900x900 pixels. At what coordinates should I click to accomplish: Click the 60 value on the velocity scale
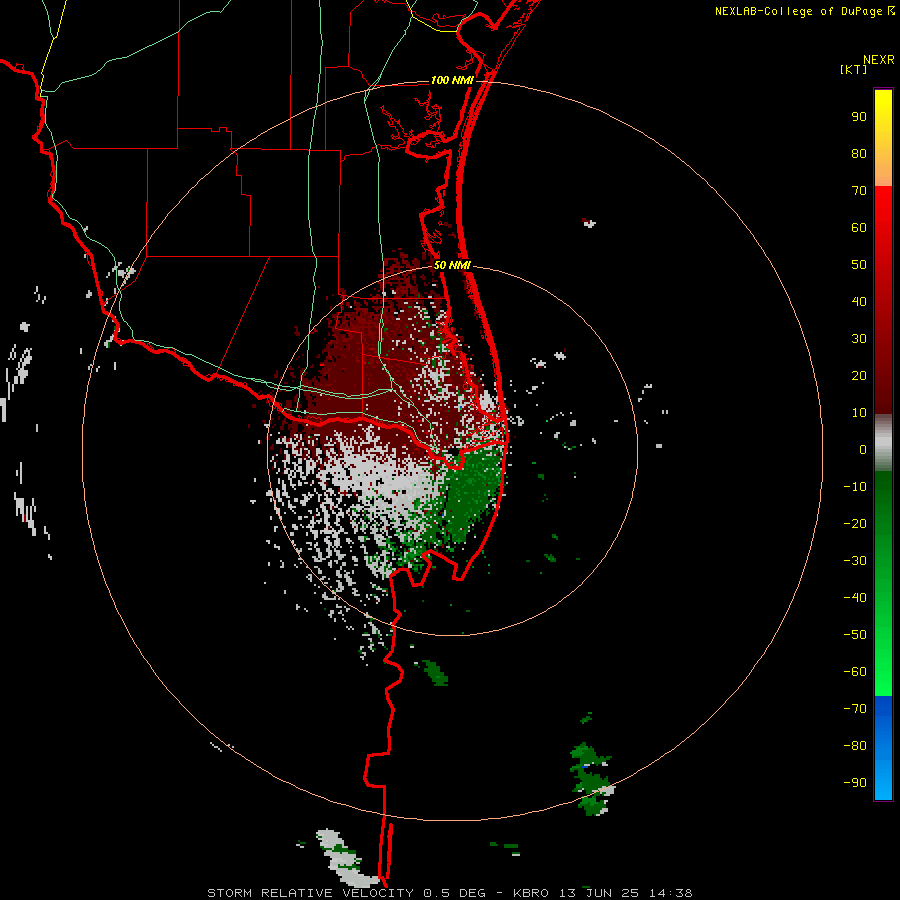point(859,228)
